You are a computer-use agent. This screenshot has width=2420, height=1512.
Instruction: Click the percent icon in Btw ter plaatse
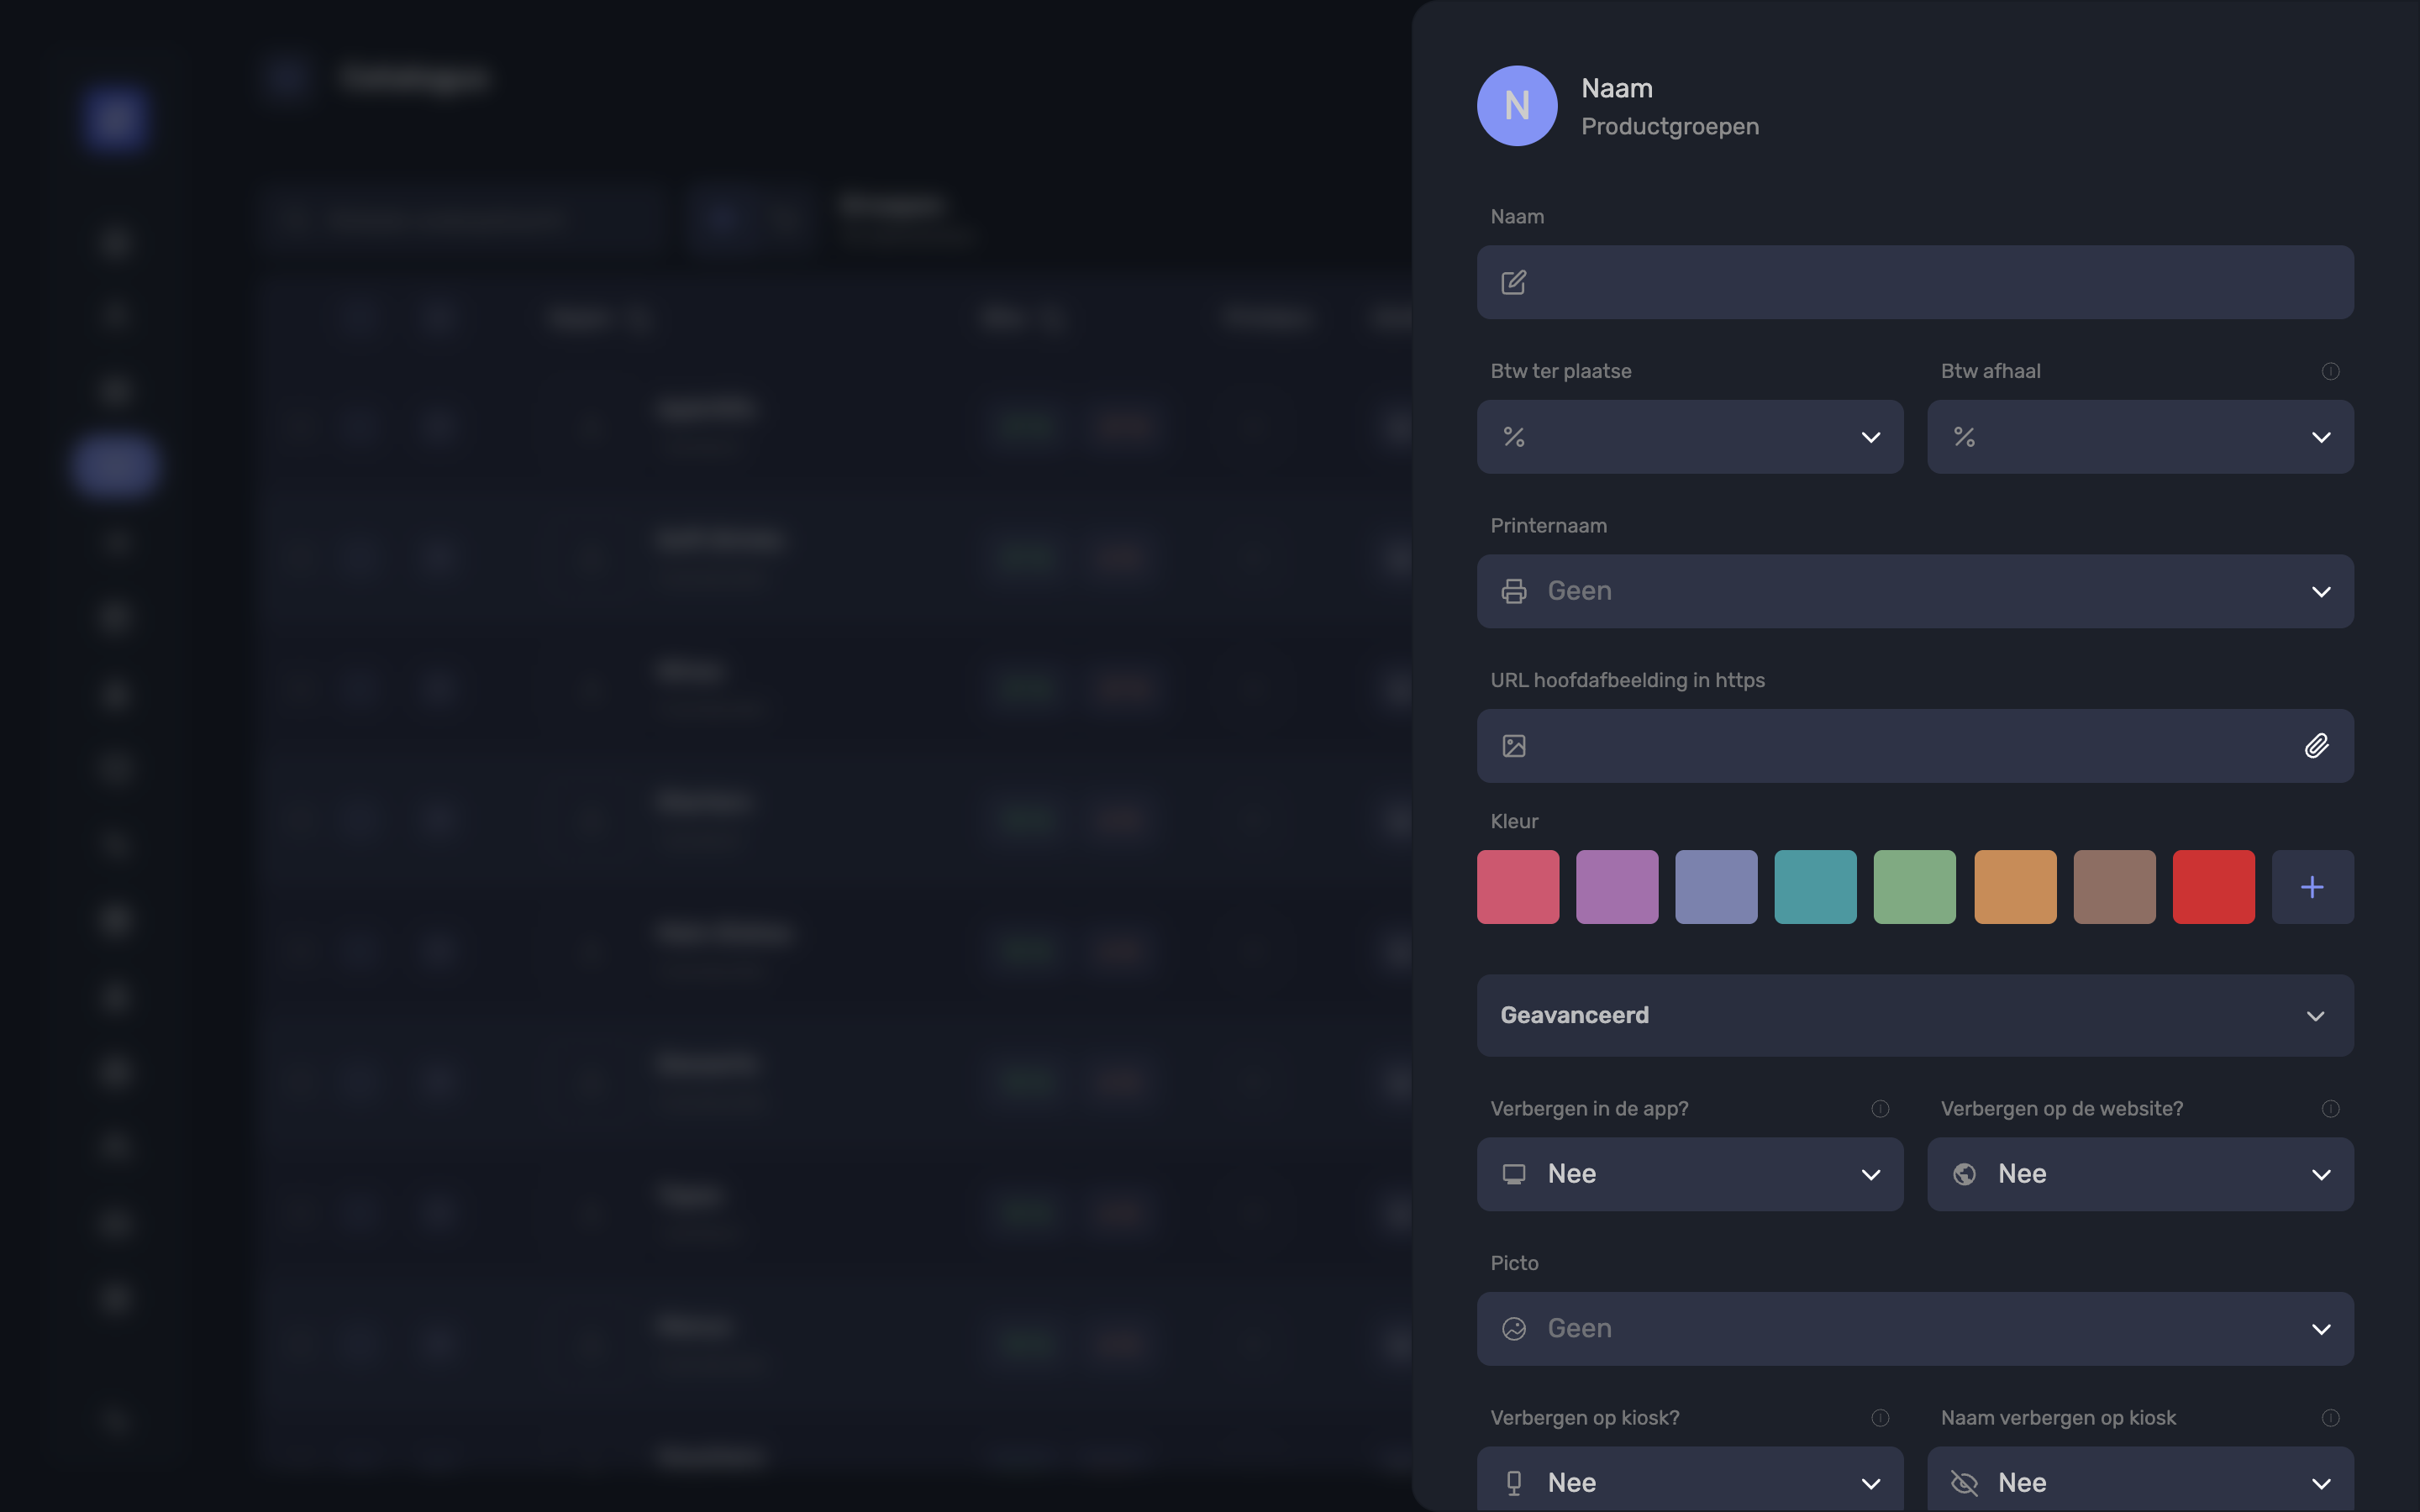1514,437
